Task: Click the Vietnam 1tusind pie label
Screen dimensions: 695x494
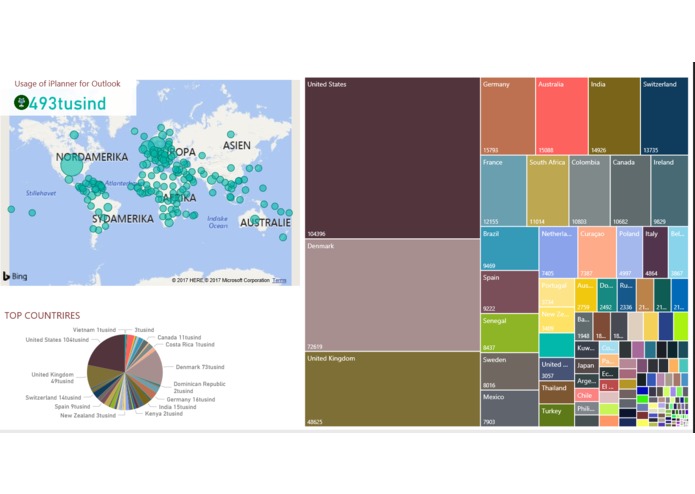Action: pyautogui.click(x=94, y=330)
